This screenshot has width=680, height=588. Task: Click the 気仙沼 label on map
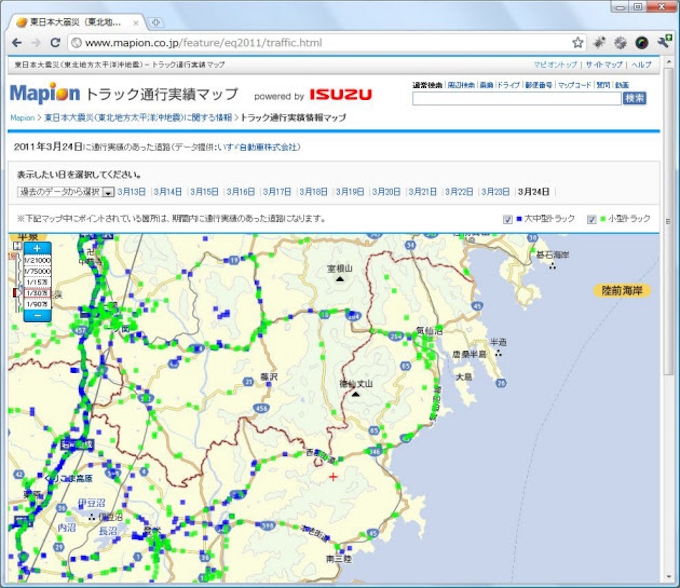[x=429, y=331]
